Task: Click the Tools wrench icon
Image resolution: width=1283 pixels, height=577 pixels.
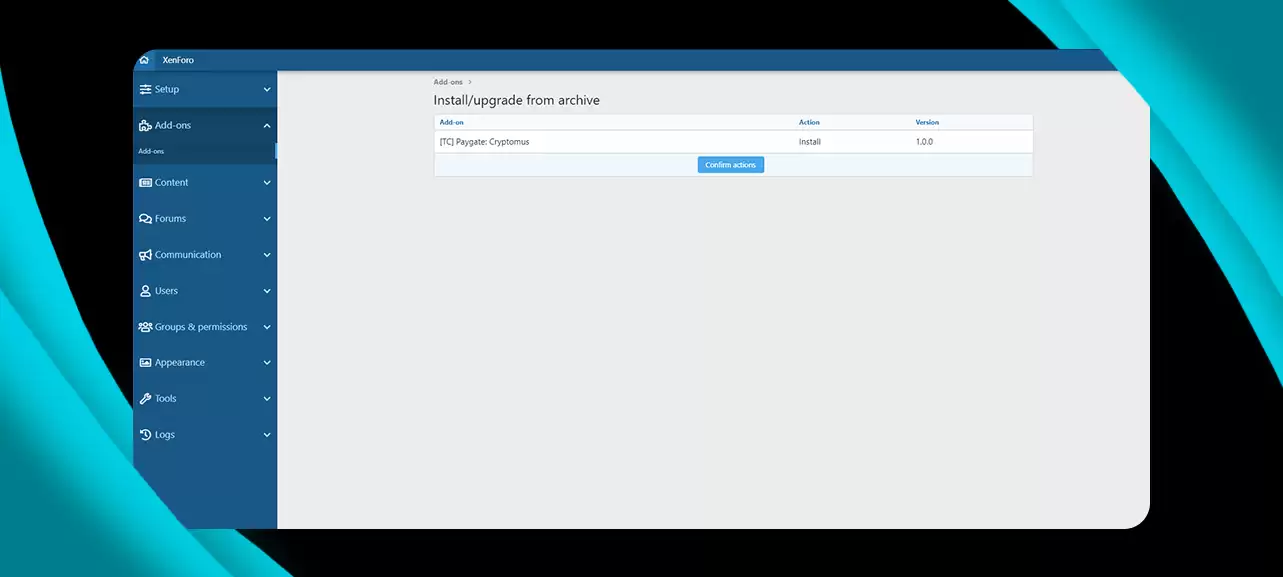Action: tap(145, 399)
